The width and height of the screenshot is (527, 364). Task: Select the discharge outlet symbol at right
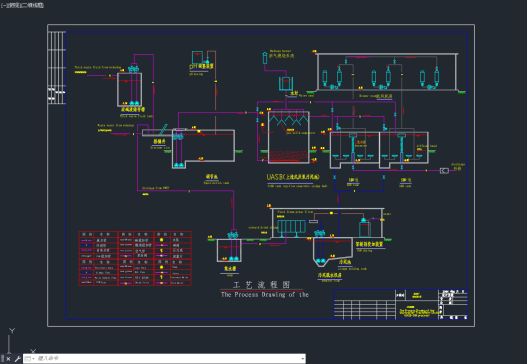(444, 171)
